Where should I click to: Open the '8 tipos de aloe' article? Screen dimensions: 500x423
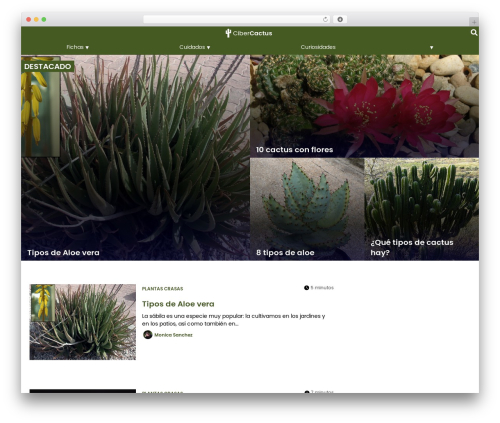(285, 253)
